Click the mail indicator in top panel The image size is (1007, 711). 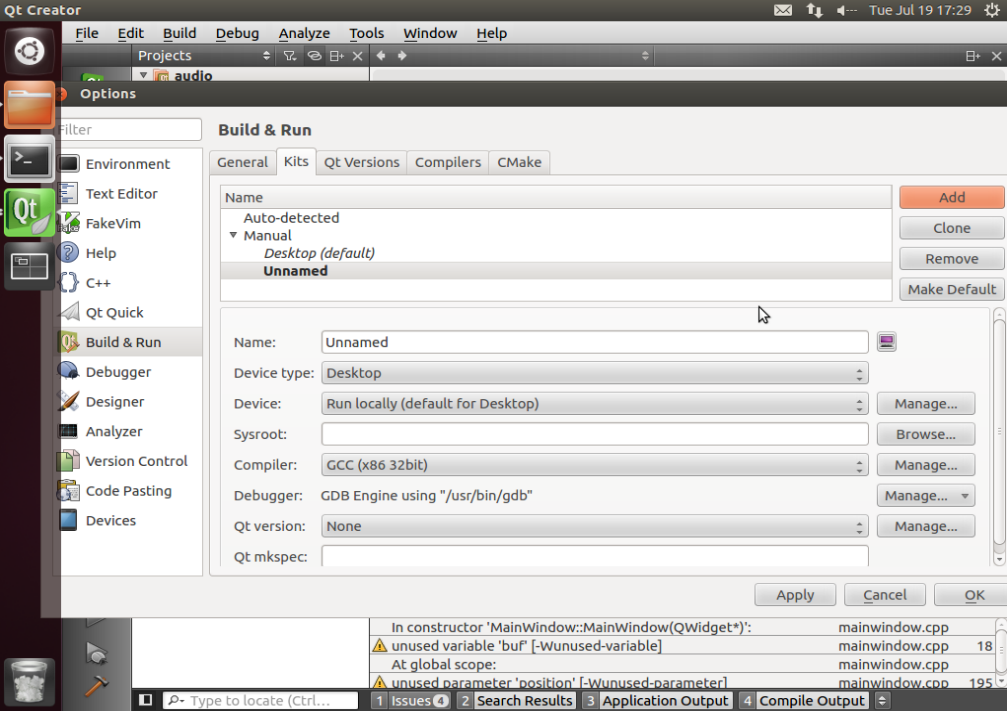[x=783, y=10]
